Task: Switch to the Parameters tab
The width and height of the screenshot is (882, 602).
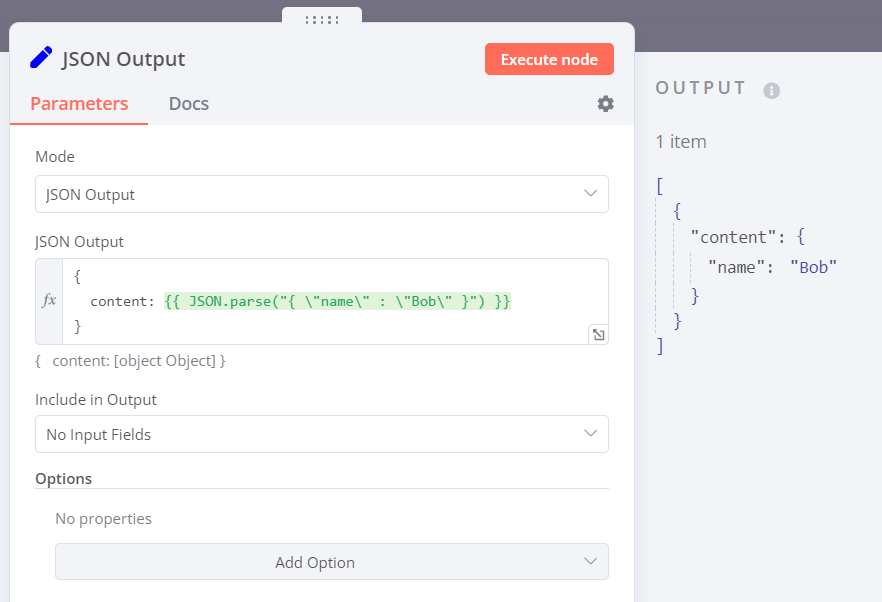Action: click(x=79, y=104)
